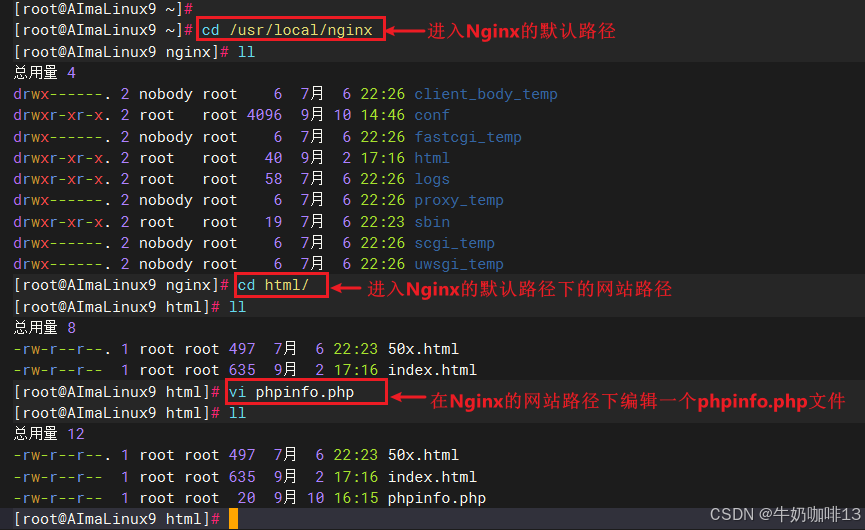This screenshot has height=530, width=865.
Task: Click the 'cd html/' command text
Action: pyautogui.click(x=273, y=285)
